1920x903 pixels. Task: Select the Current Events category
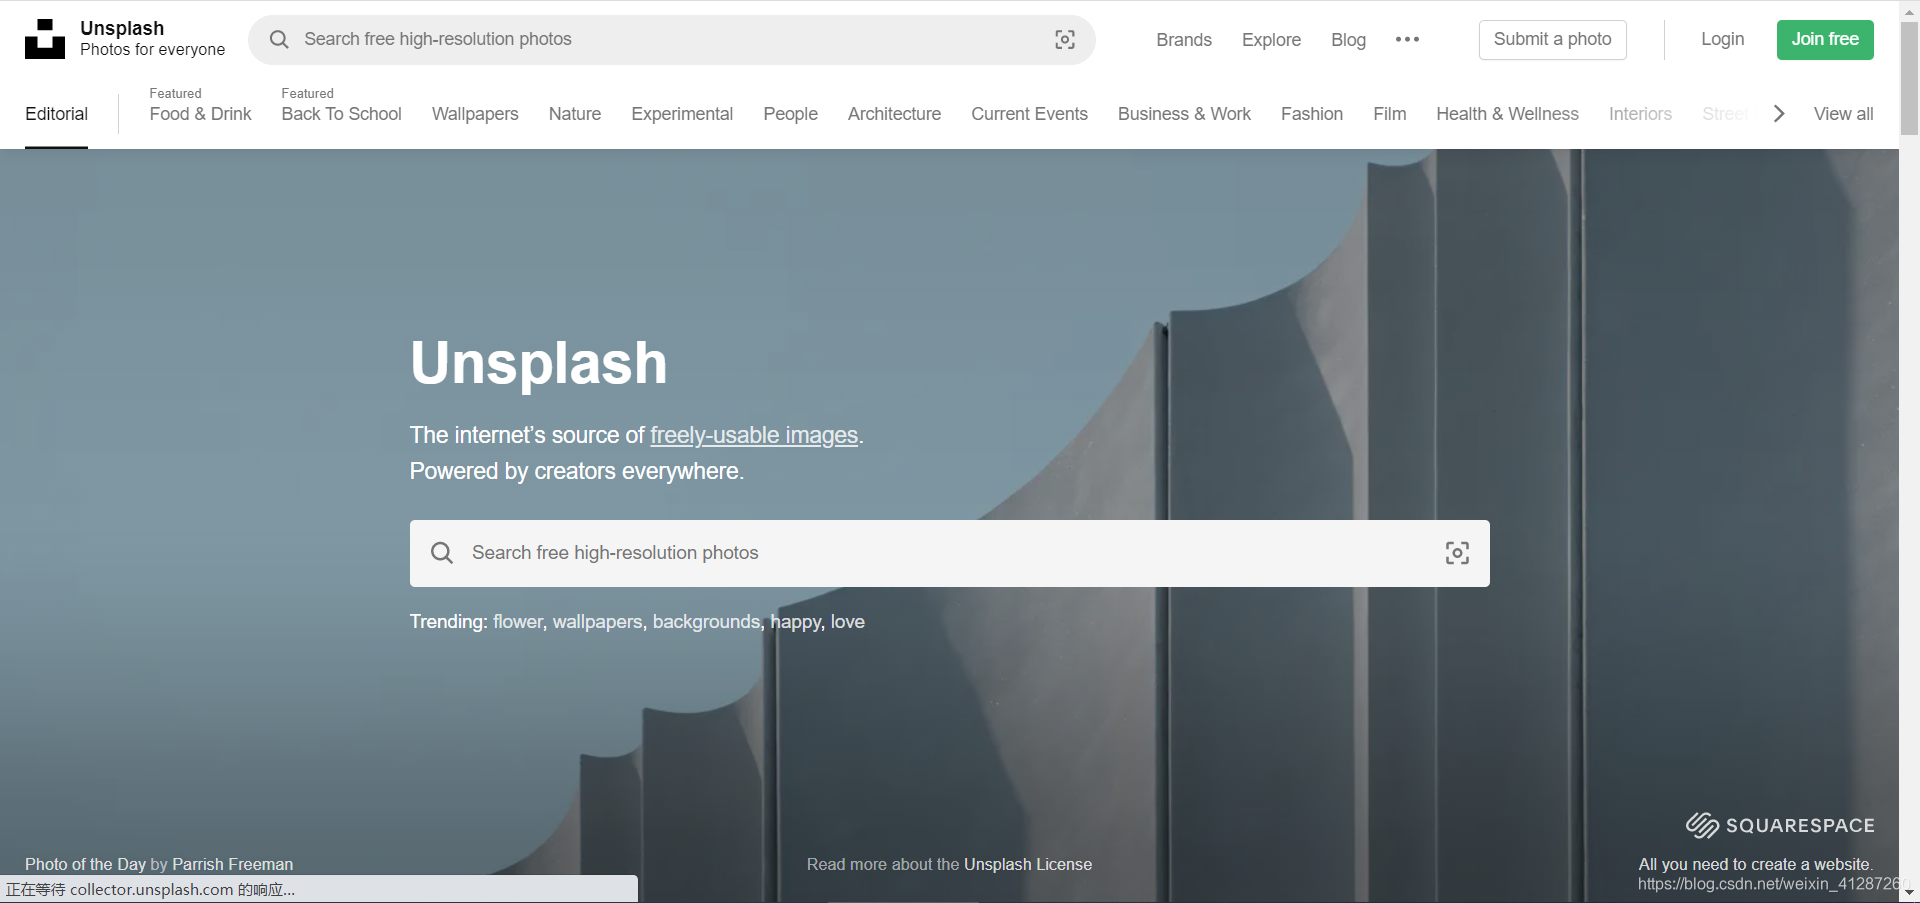[1029, 114]
